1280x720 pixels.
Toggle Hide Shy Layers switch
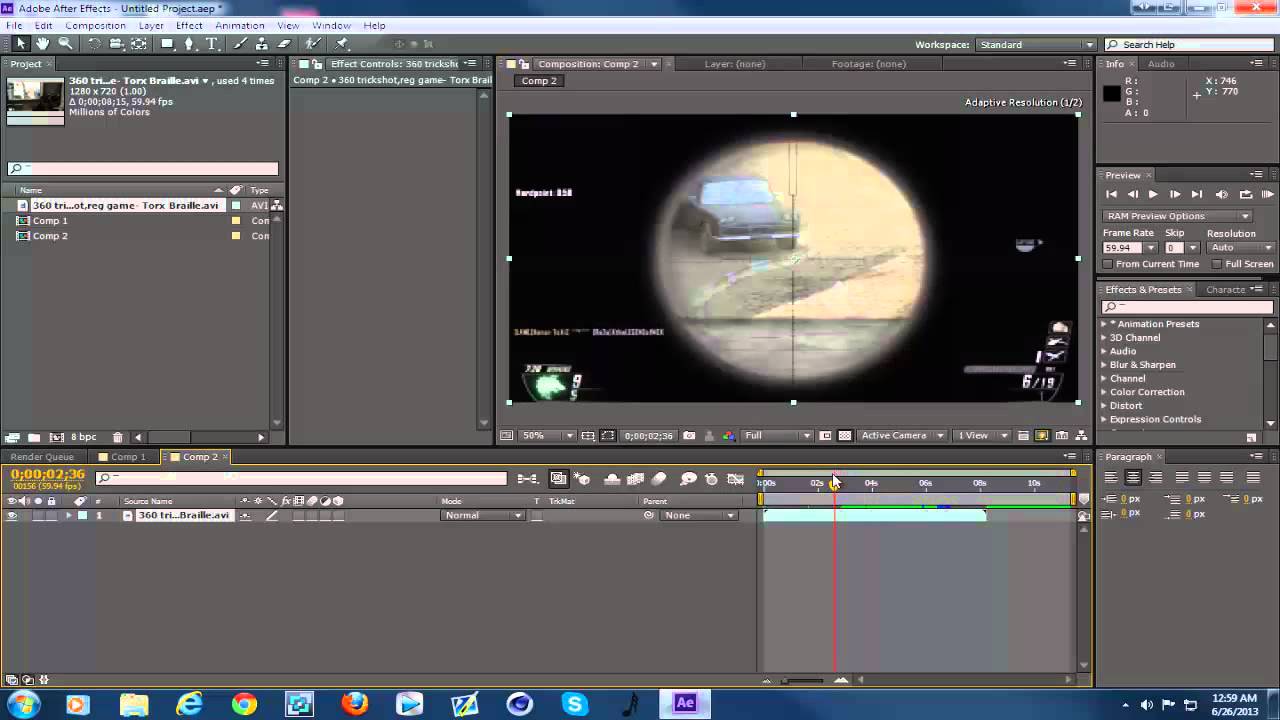[x=611, y=480]
